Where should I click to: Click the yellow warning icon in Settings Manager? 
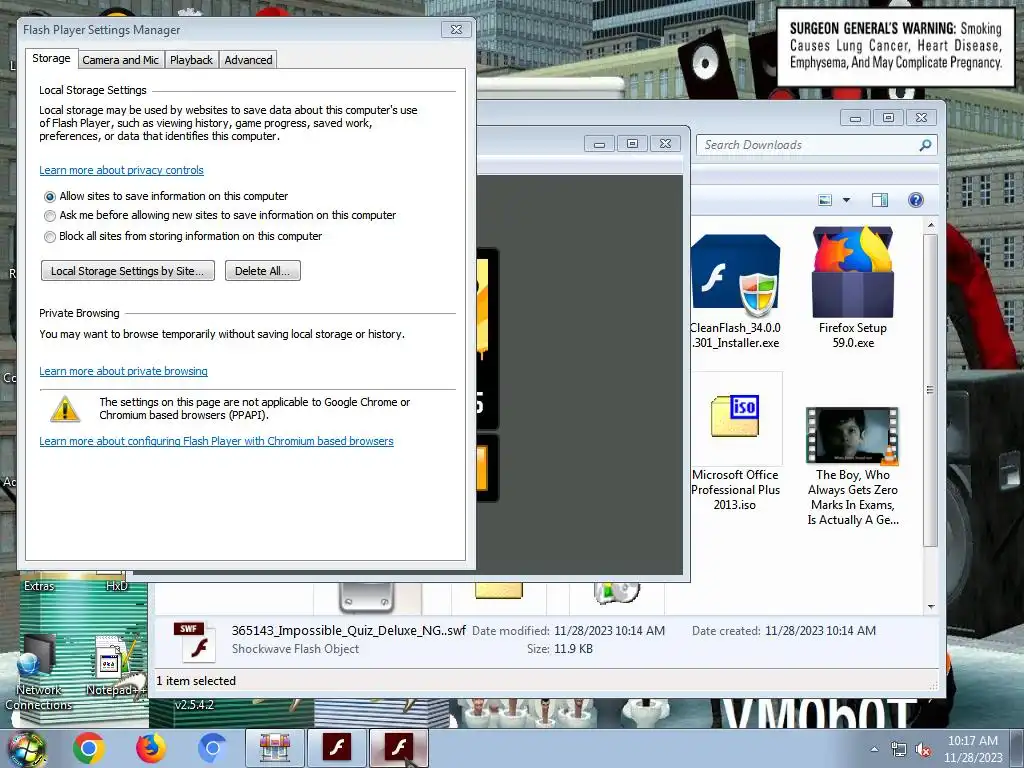(65, 409)
